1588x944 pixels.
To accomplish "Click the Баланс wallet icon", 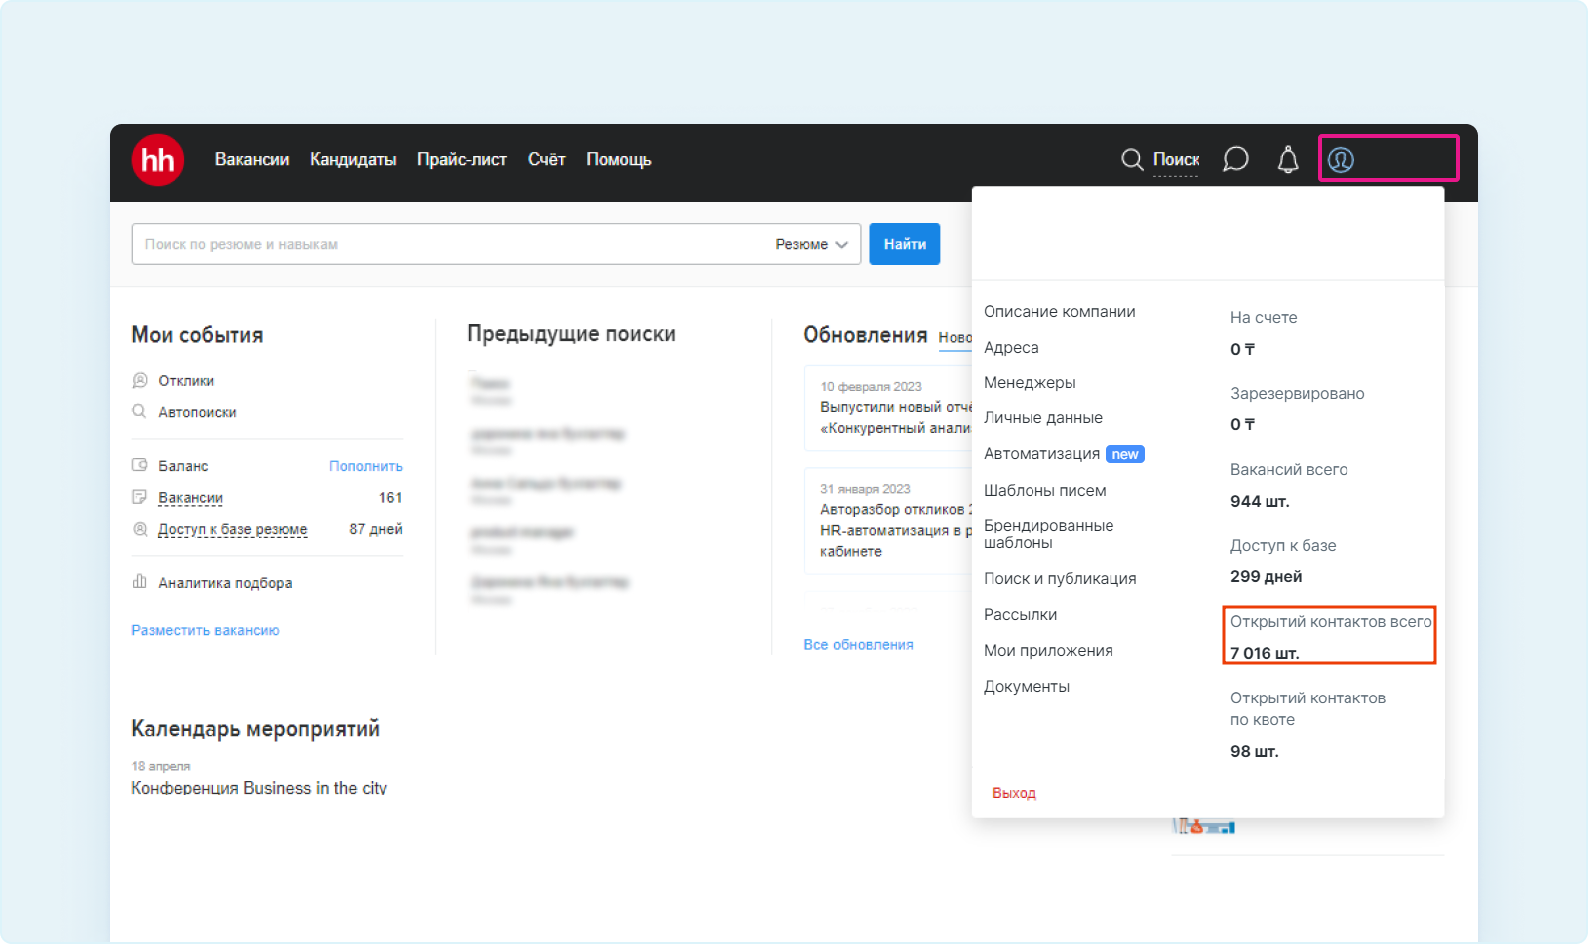I will pos(140,465).
